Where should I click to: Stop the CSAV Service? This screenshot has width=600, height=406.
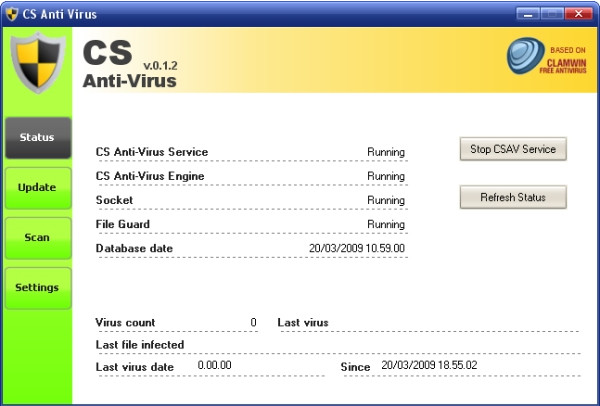513,149
